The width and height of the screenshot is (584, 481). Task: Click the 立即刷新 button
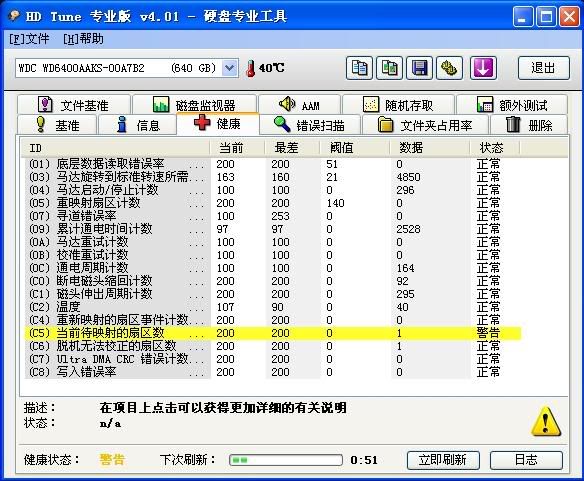click(443, 460)
